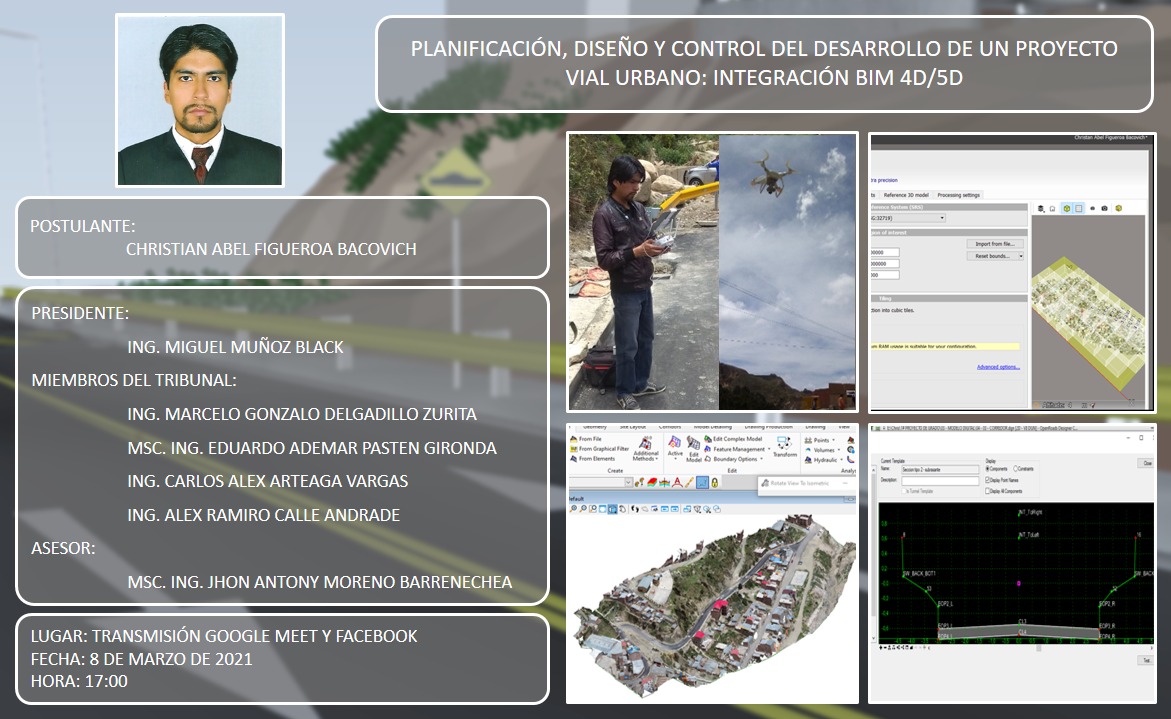Open Additional Methods dropdown
The height and width of the screenshot is (719, 1171).
point(645,449)
